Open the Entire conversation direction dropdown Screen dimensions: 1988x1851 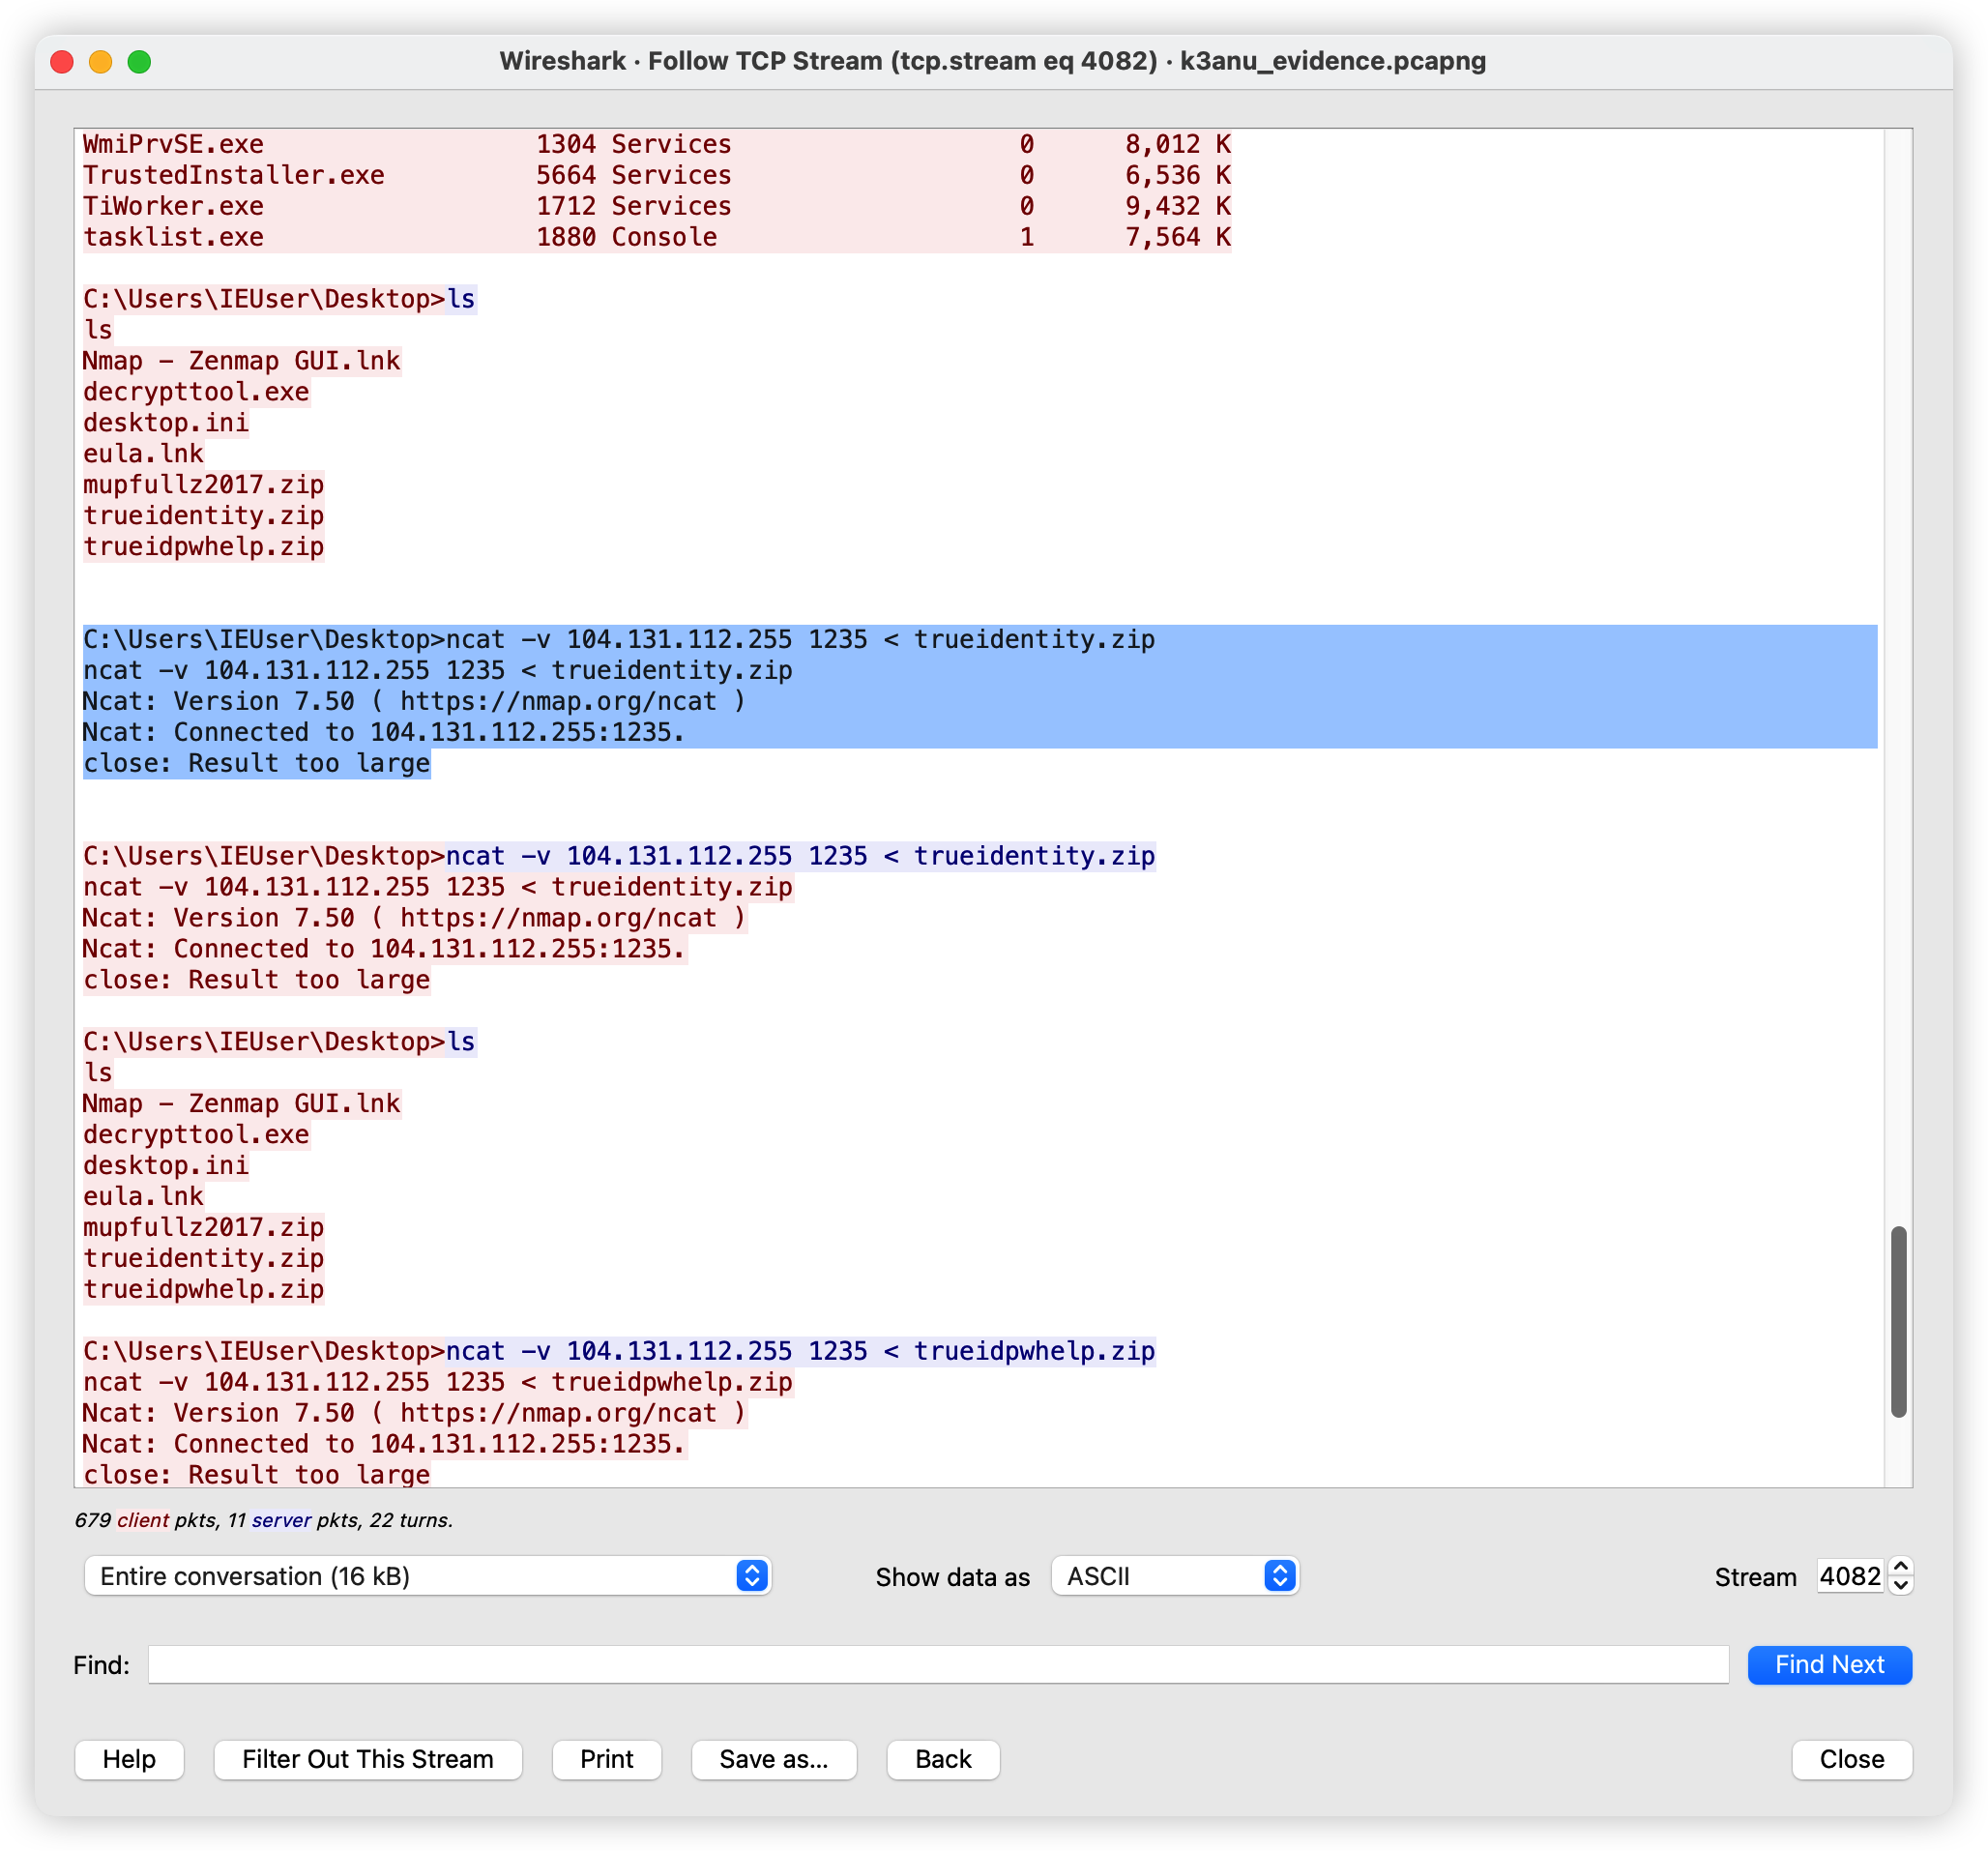pyautogui.click(x=427, y=1576)
